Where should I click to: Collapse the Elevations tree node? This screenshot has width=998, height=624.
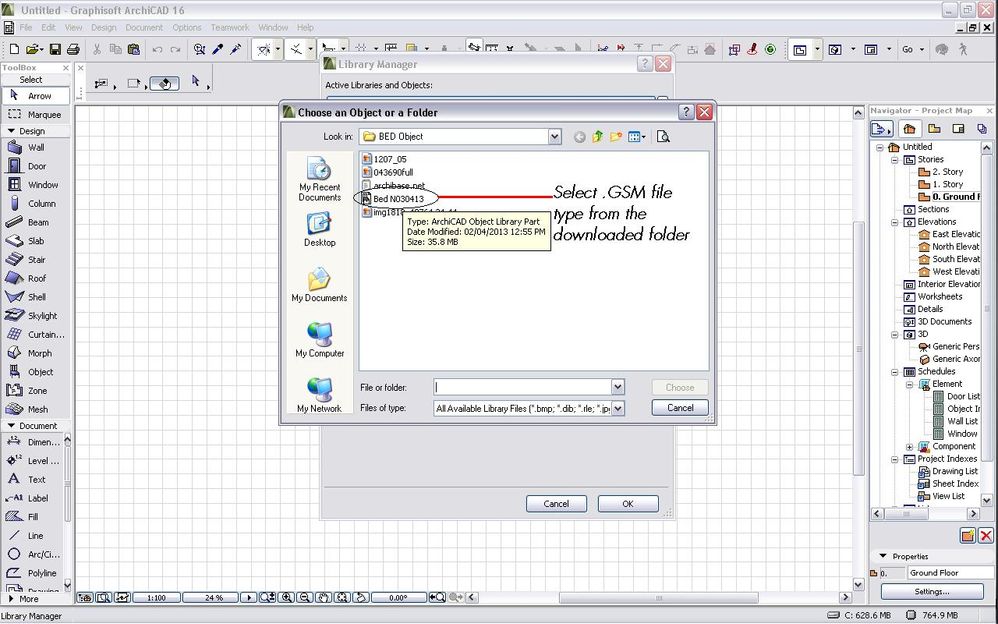(x=894, y=222)
